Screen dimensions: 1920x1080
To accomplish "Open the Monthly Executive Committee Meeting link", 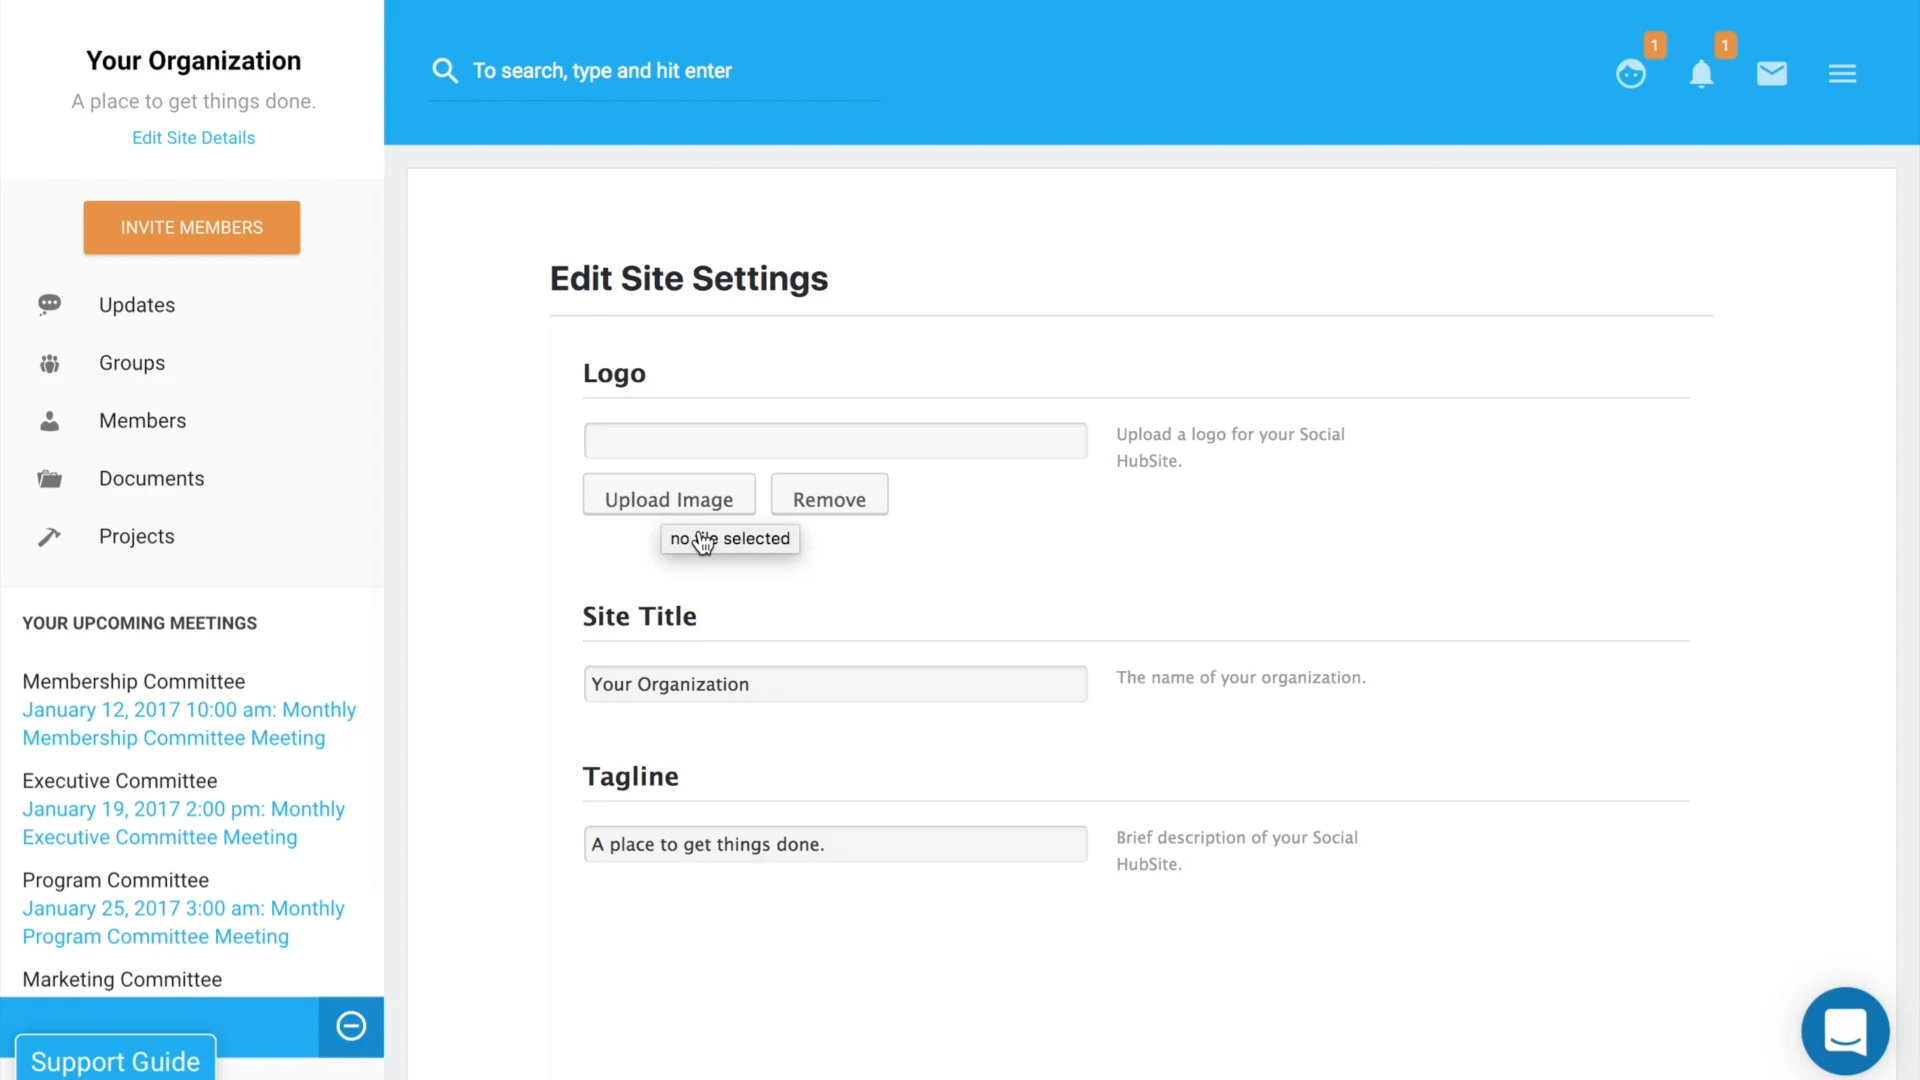I will point(183,823).
